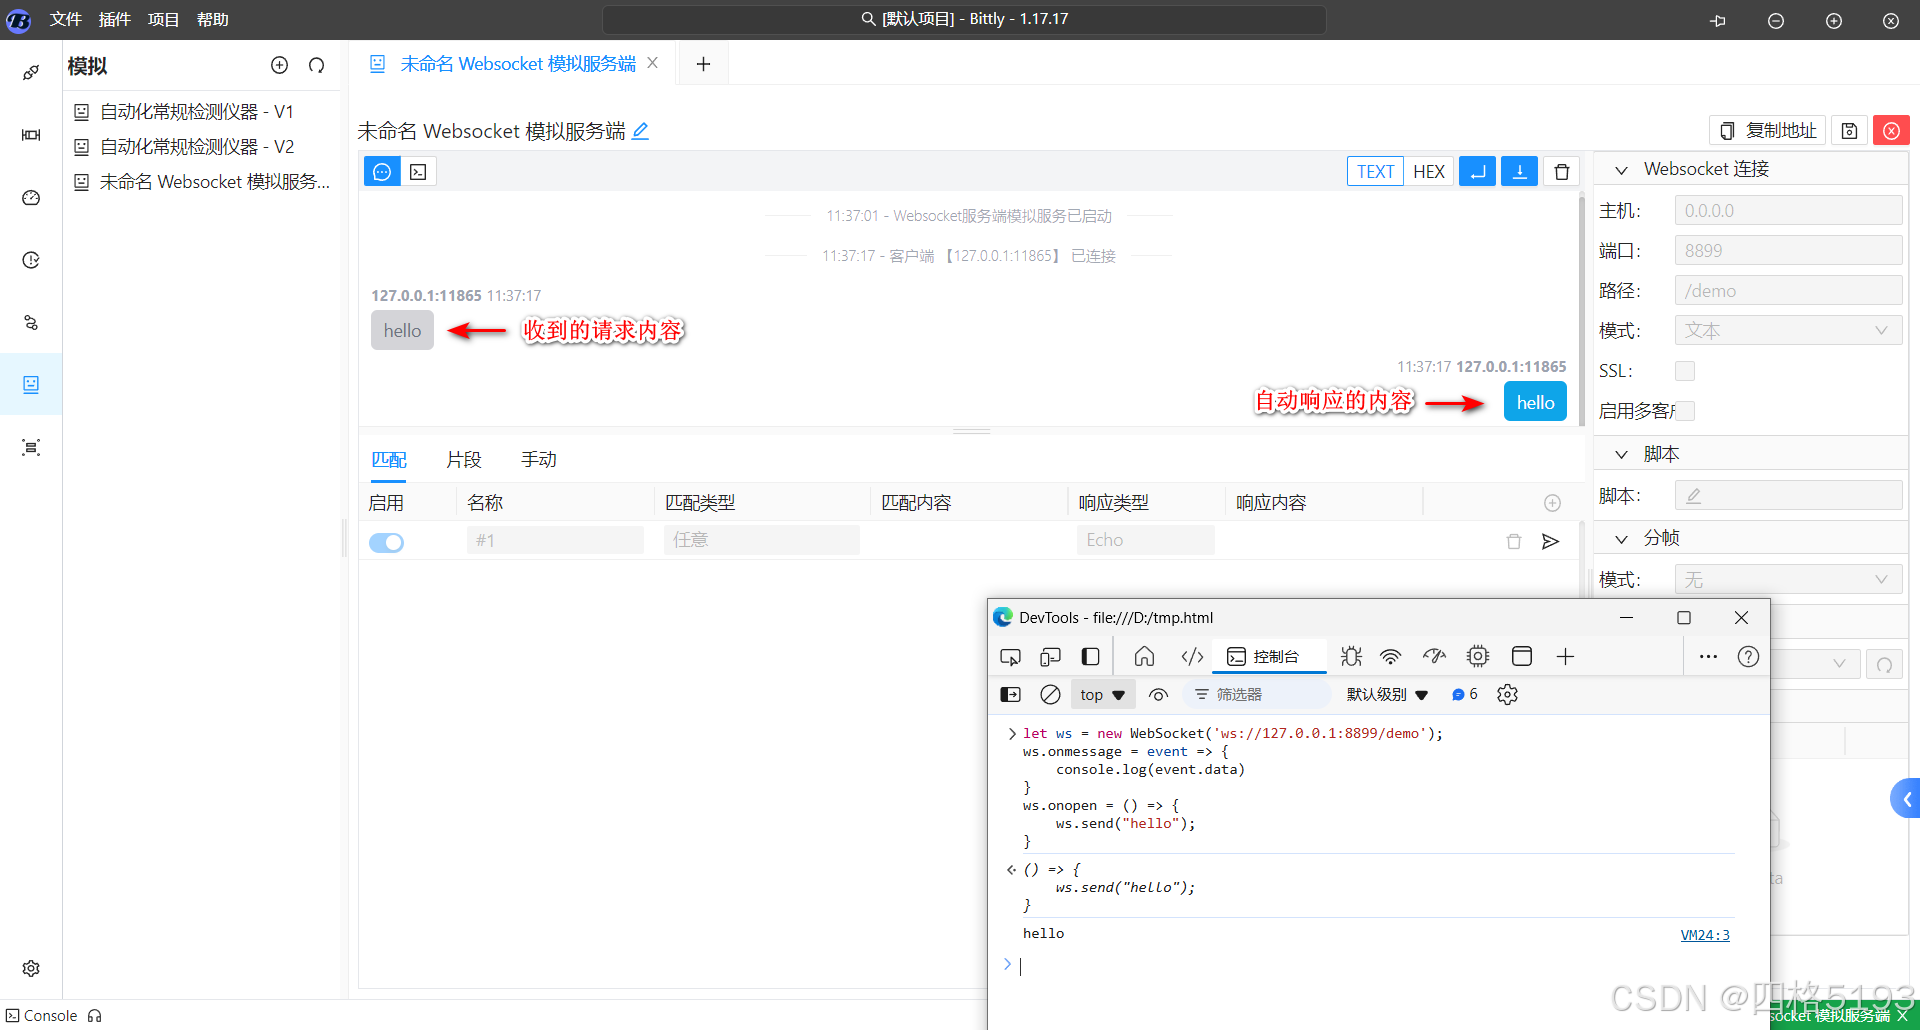1920x1030 pixels.
Task: Add a new mock service with plus icon
Action: tap(279, 65)
